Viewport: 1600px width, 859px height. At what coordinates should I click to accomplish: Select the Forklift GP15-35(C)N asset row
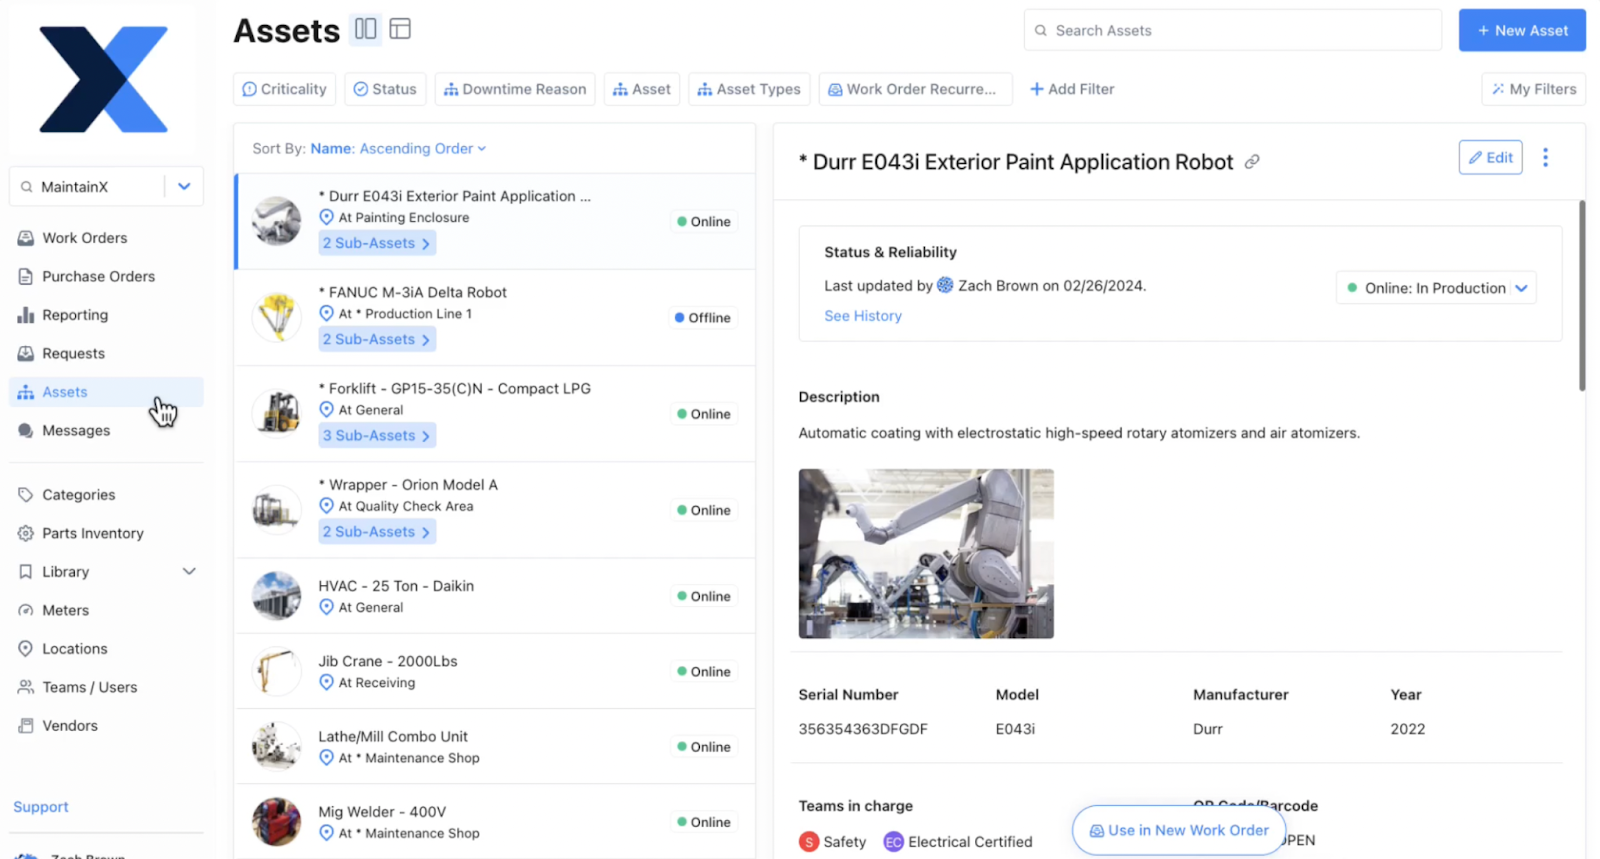click(x=495, y=413)
